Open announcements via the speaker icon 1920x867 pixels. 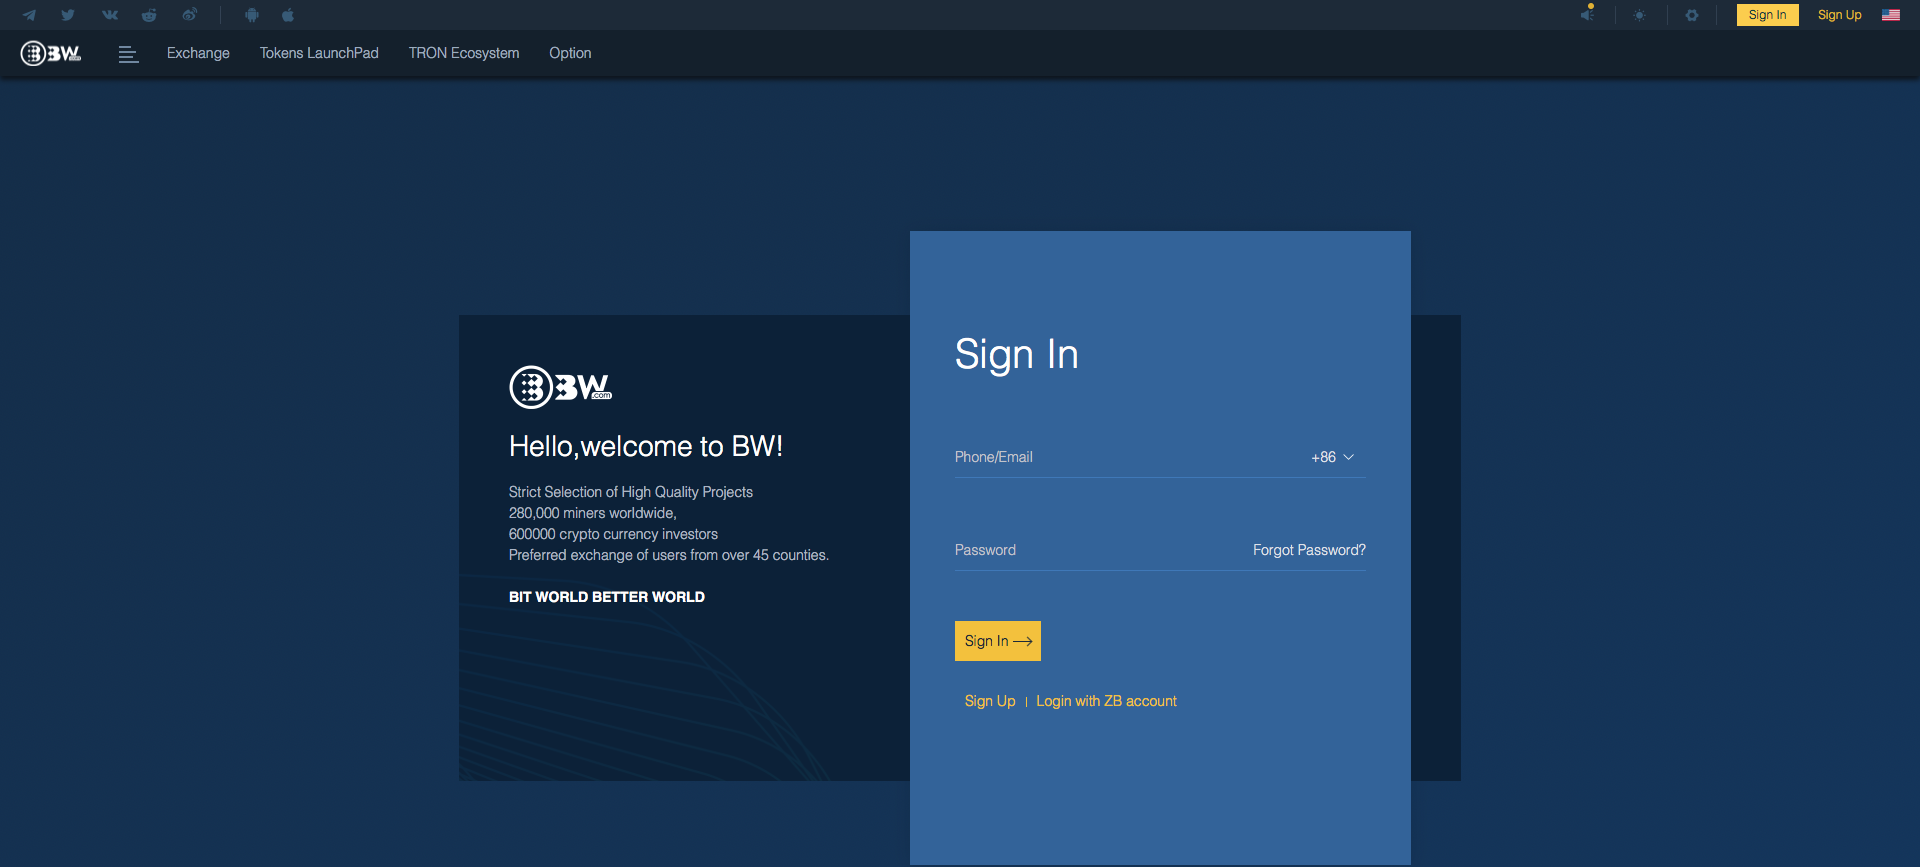pyautogui.click(x=1587, y=15)
